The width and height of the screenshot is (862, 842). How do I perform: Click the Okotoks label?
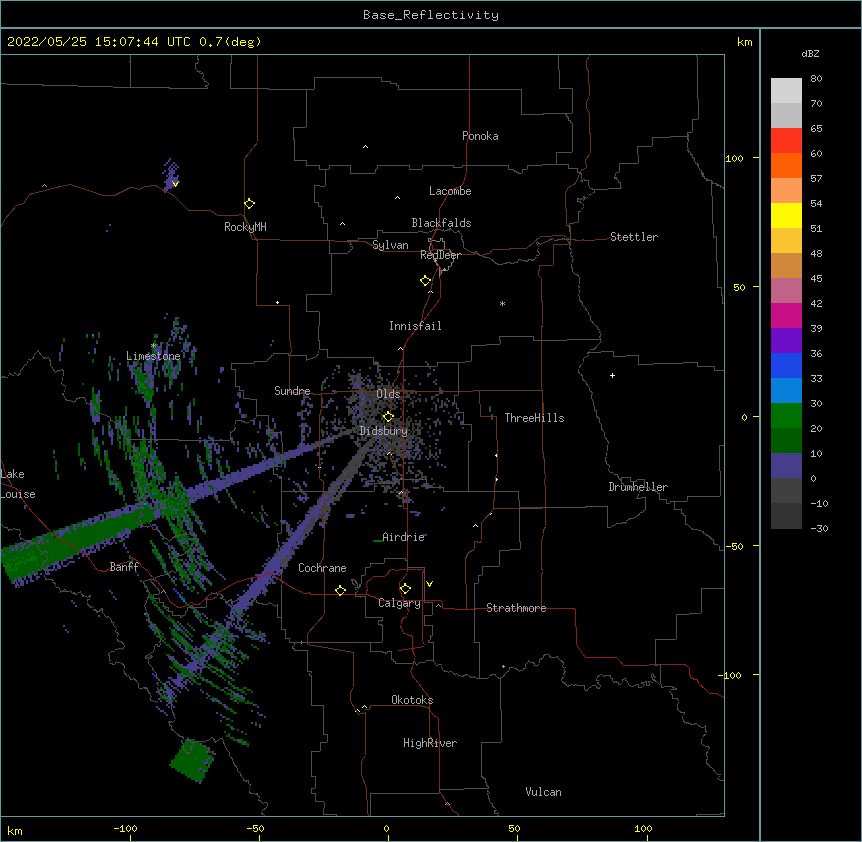pos(412,700)
